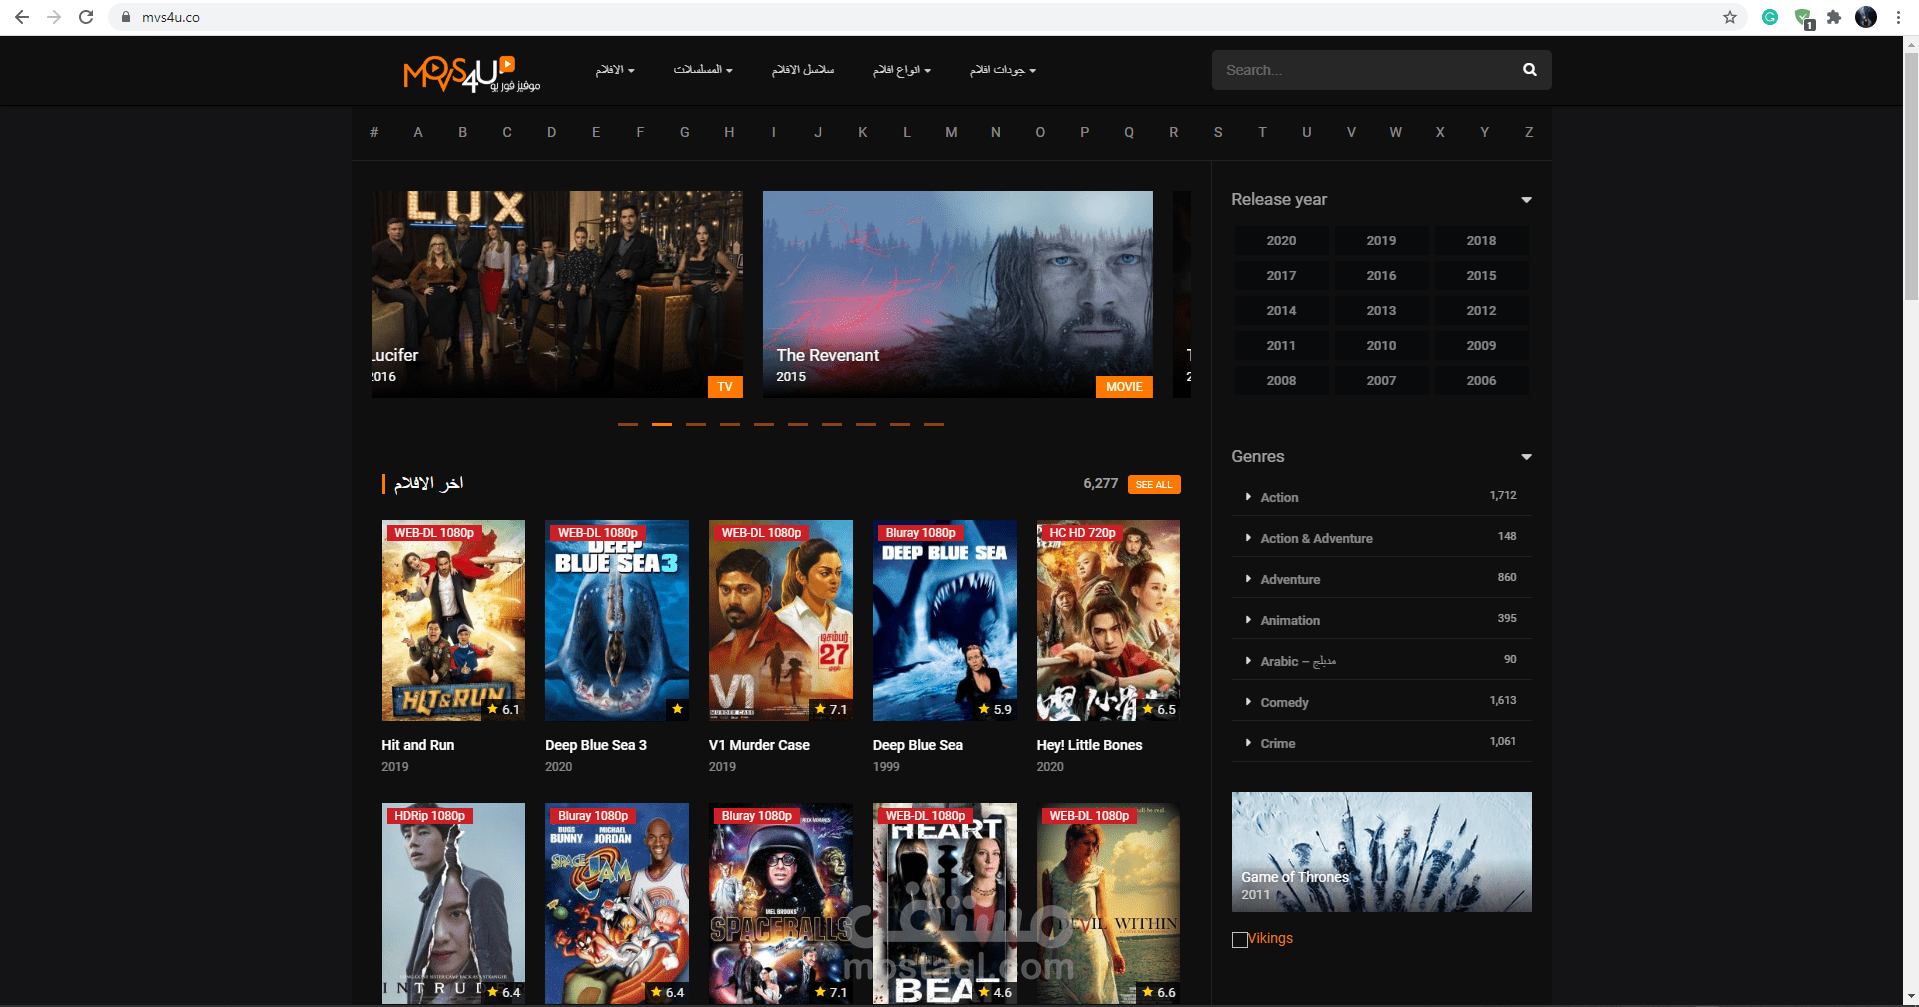Open Game of Thrones sidebar banner
Screen dimensions: 1919x1007
(x=1381, y=852)
